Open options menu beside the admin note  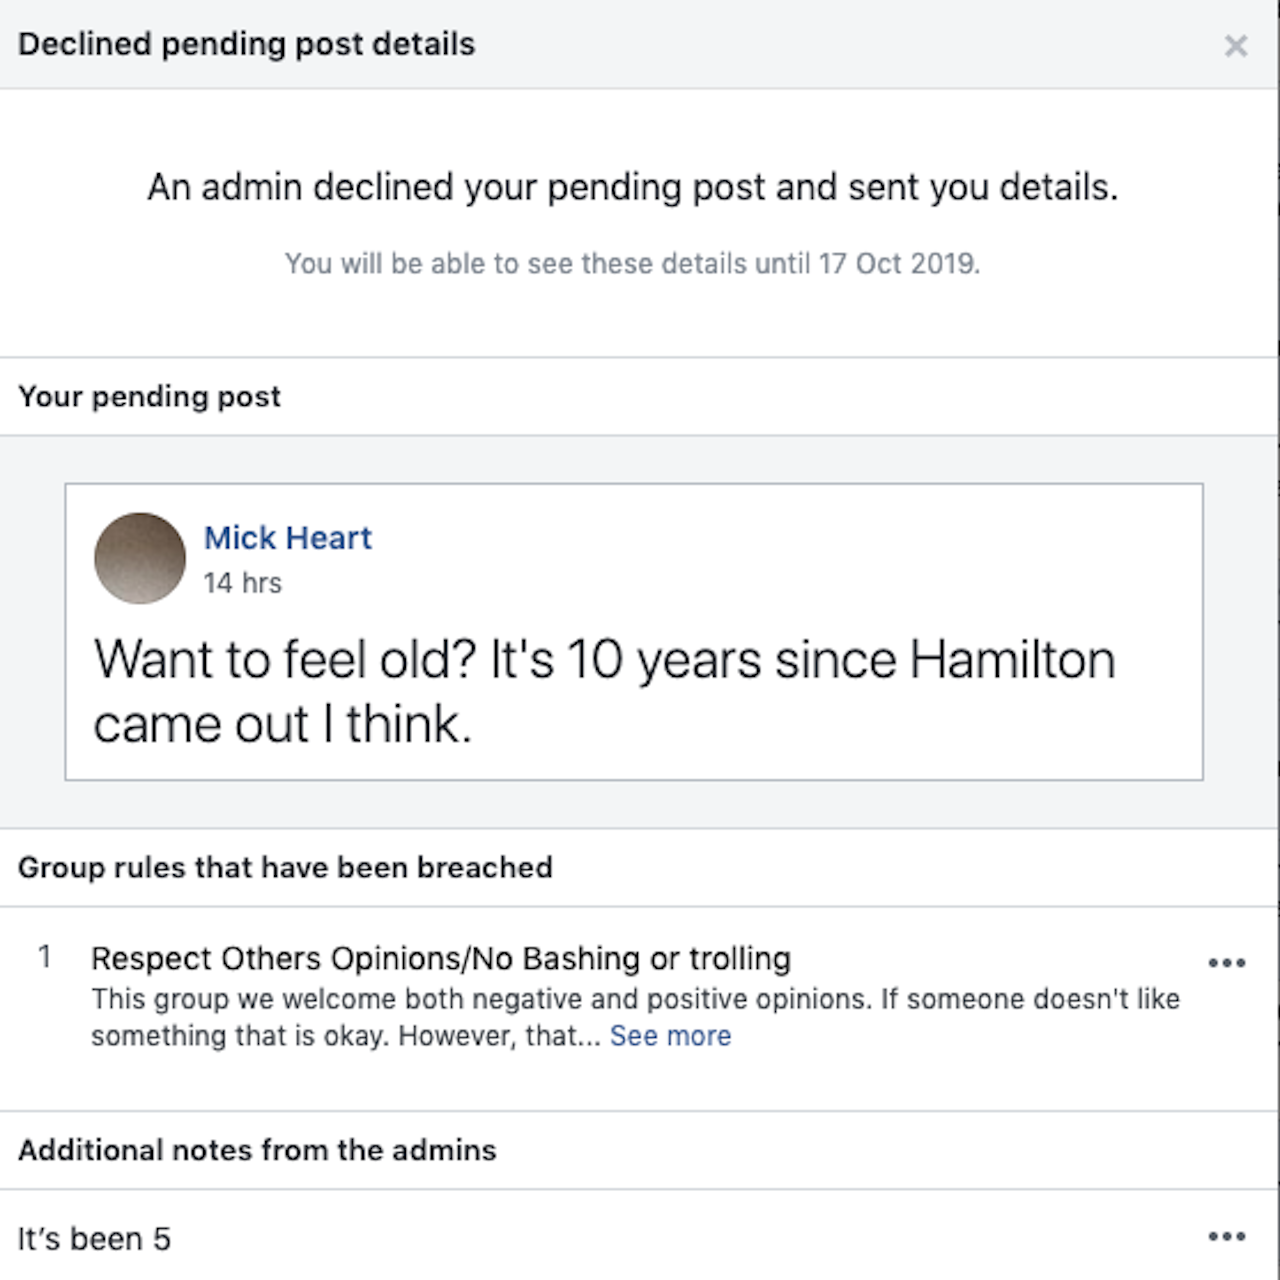click(x=1226, y=1237)
